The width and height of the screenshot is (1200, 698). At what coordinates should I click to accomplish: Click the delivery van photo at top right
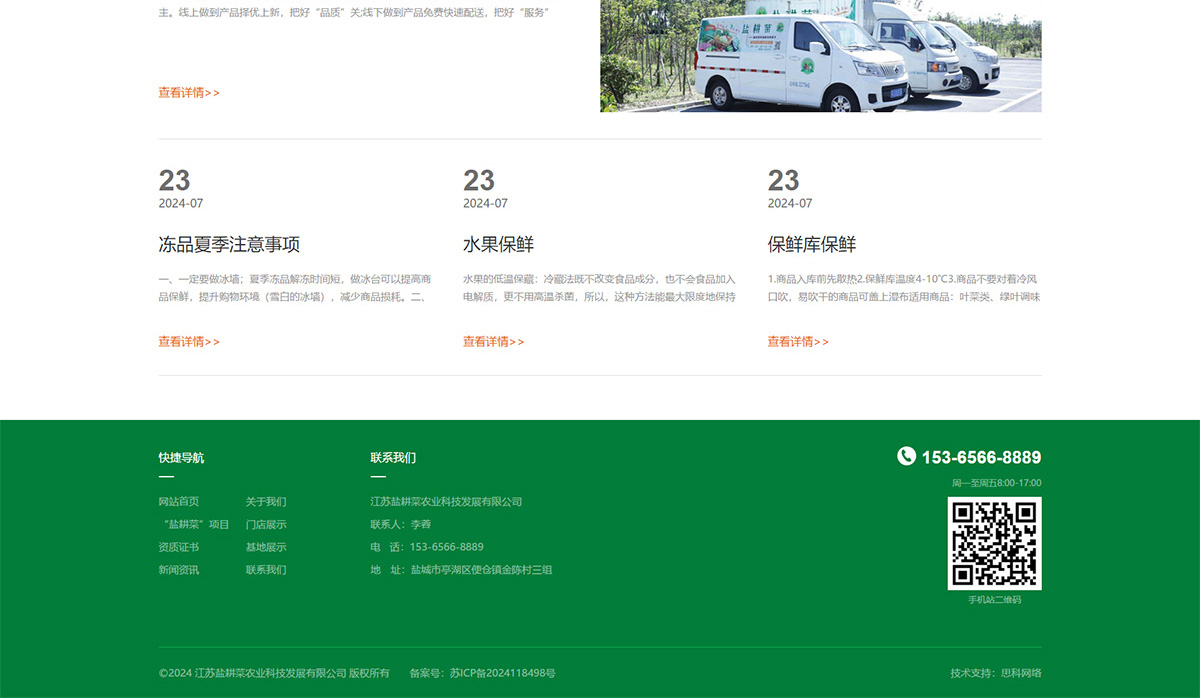tap(820, 55)
